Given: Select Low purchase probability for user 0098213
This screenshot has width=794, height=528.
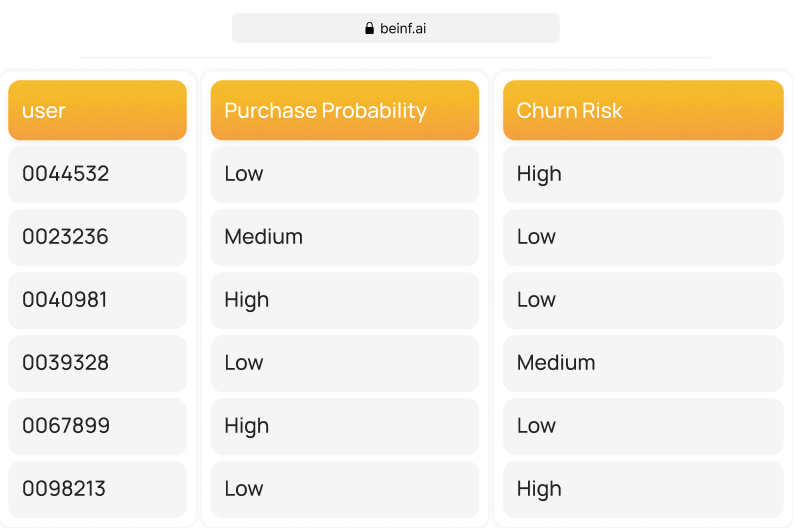Looking at the screenshot, I should click(x=345, y=489).
